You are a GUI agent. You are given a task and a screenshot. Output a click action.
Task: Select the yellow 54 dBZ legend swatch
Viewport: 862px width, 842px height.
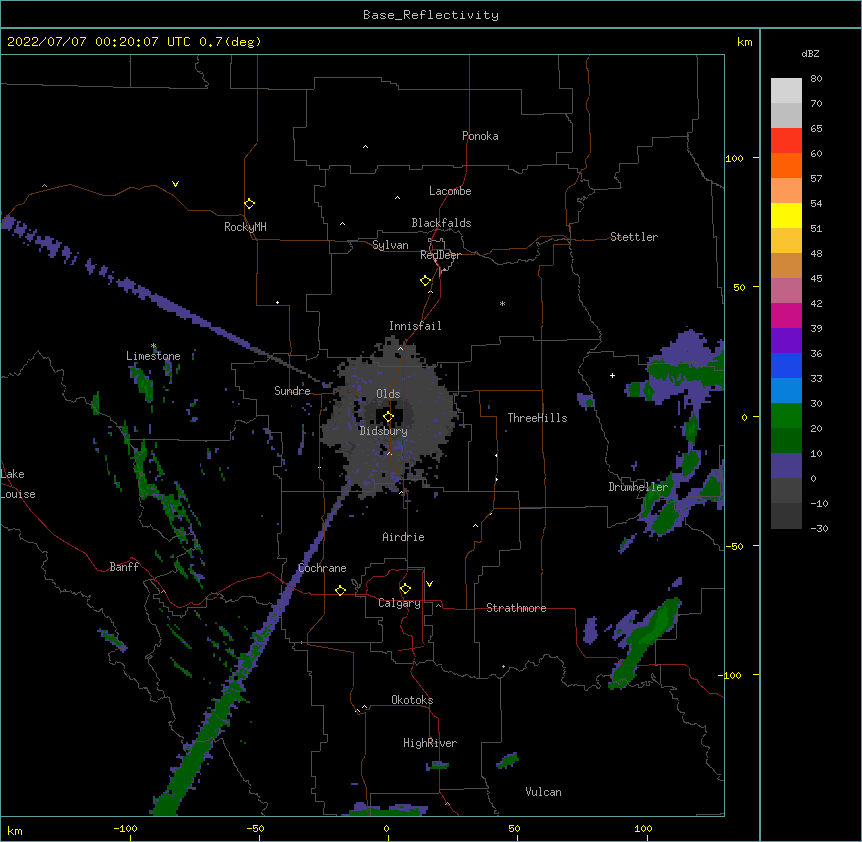786,215
